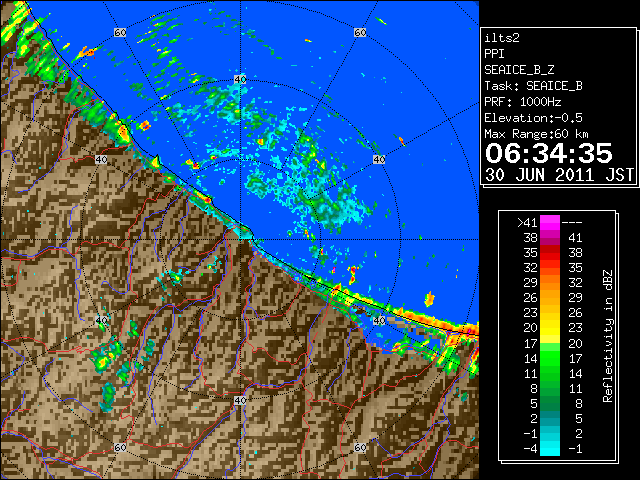640x480 pixels.
Task: Click the timestamp "06:34:35"
Action: (549, 153)
